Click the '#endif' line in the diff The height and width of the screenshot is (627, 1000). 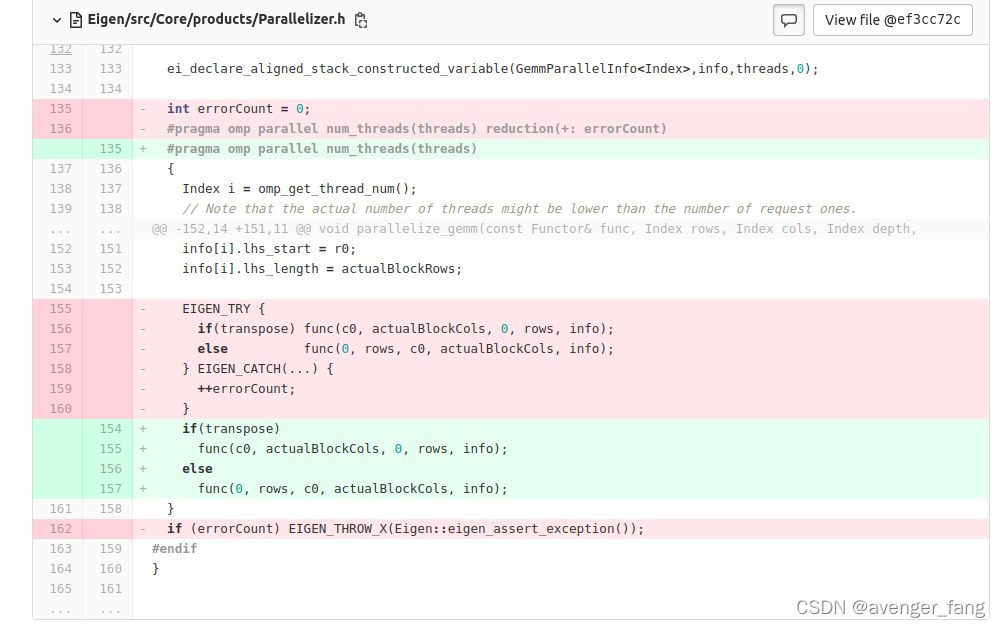click(x=172, y=548)
